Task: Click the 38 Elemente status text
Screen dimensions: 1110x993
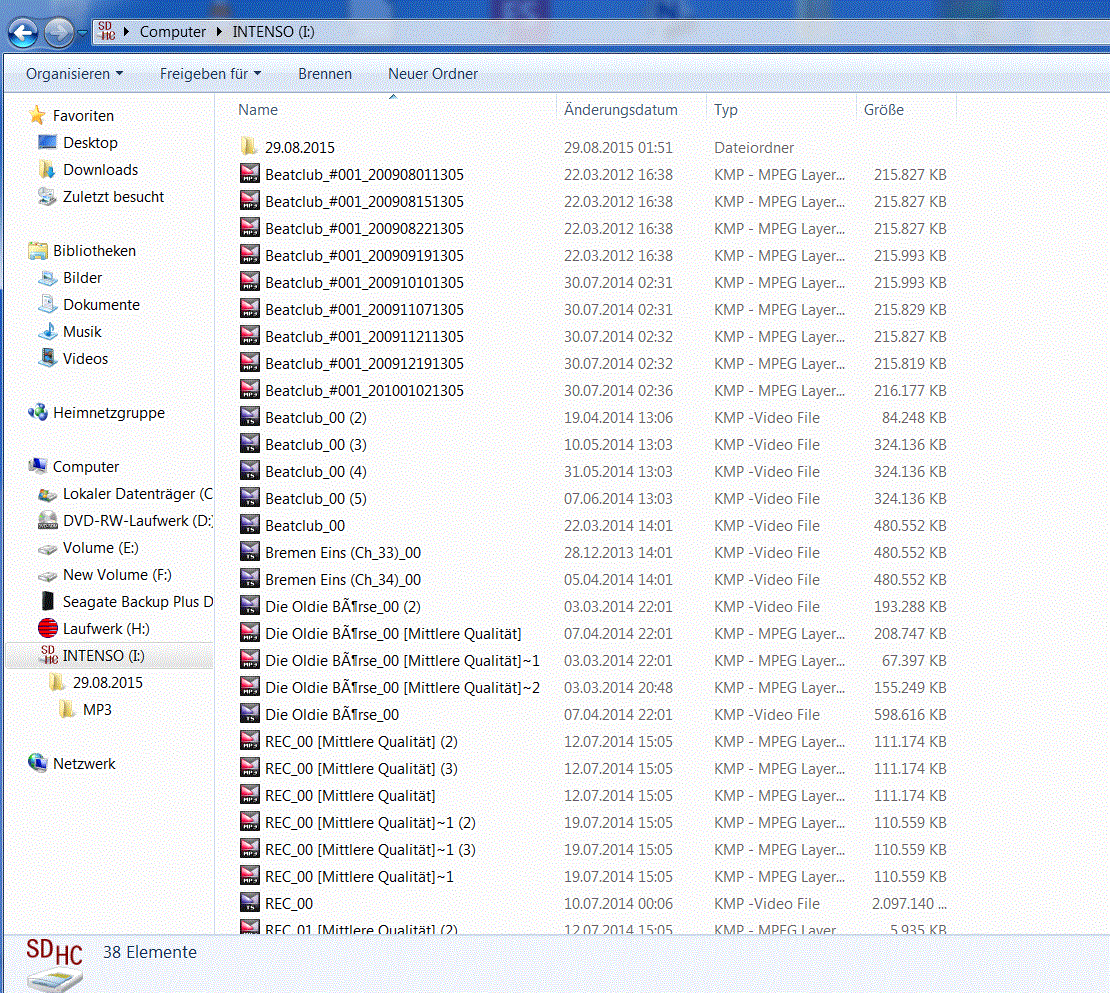Action: (x=150, y=952)
